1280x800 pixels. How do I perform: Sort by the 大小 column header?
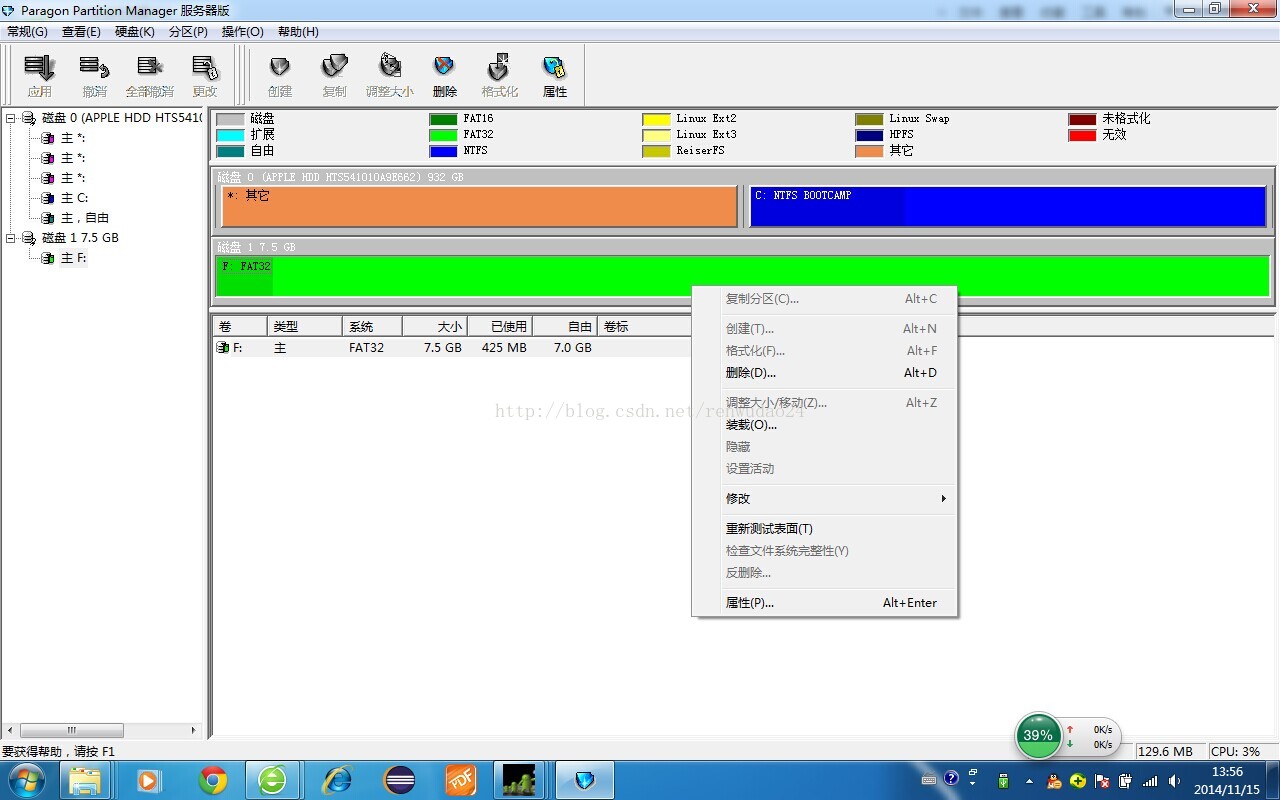click(x=437, y=327)
